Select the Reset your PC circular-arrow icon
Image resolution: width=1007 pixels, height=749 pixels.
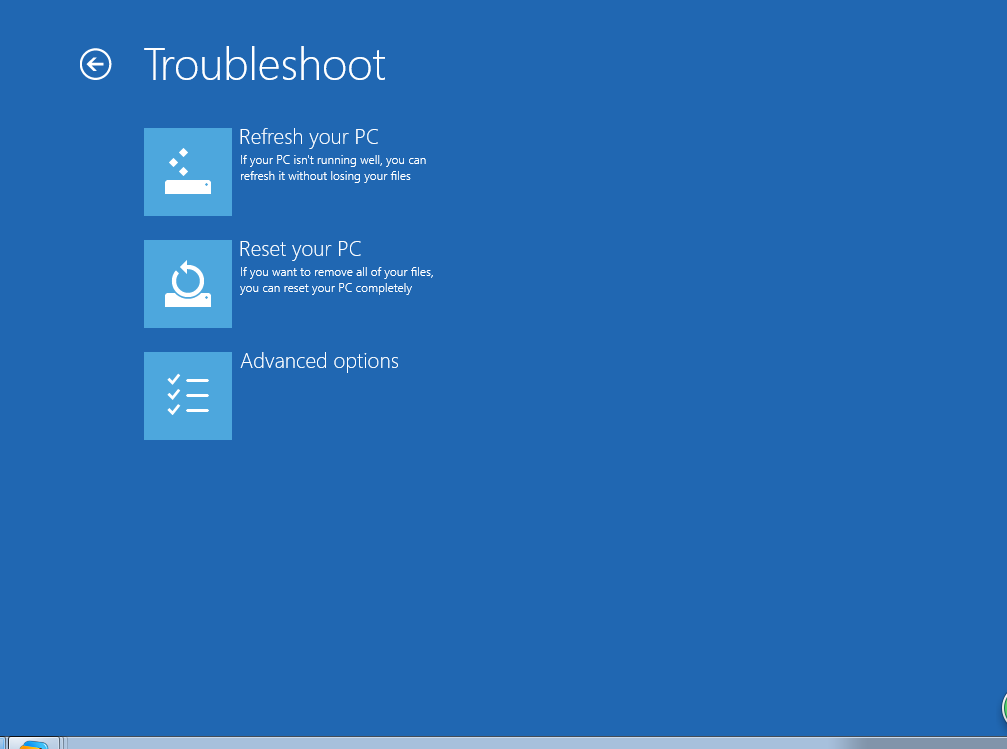[x=188, y=283]
